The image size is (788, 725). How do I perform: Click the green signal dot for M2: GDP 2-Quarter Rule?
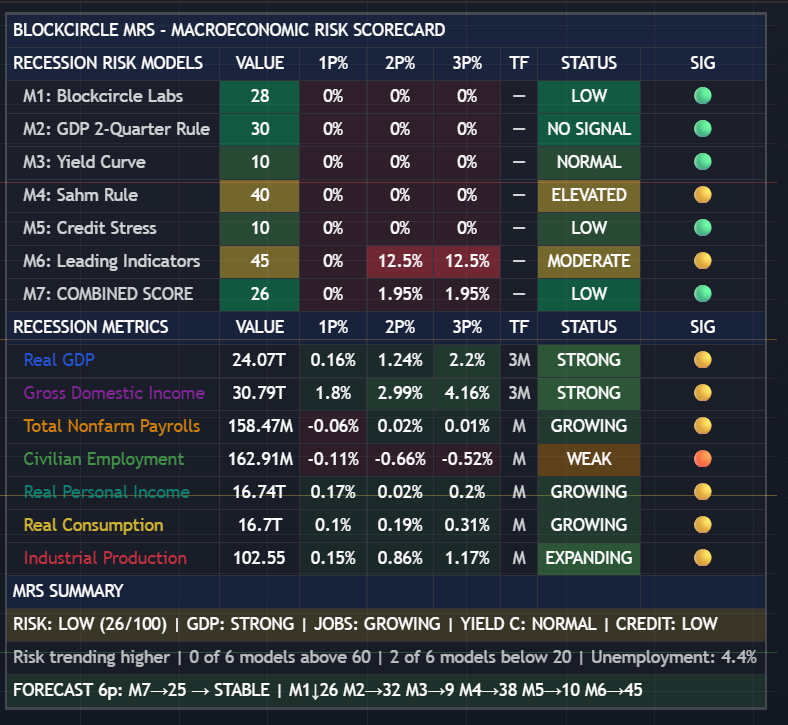703,129
